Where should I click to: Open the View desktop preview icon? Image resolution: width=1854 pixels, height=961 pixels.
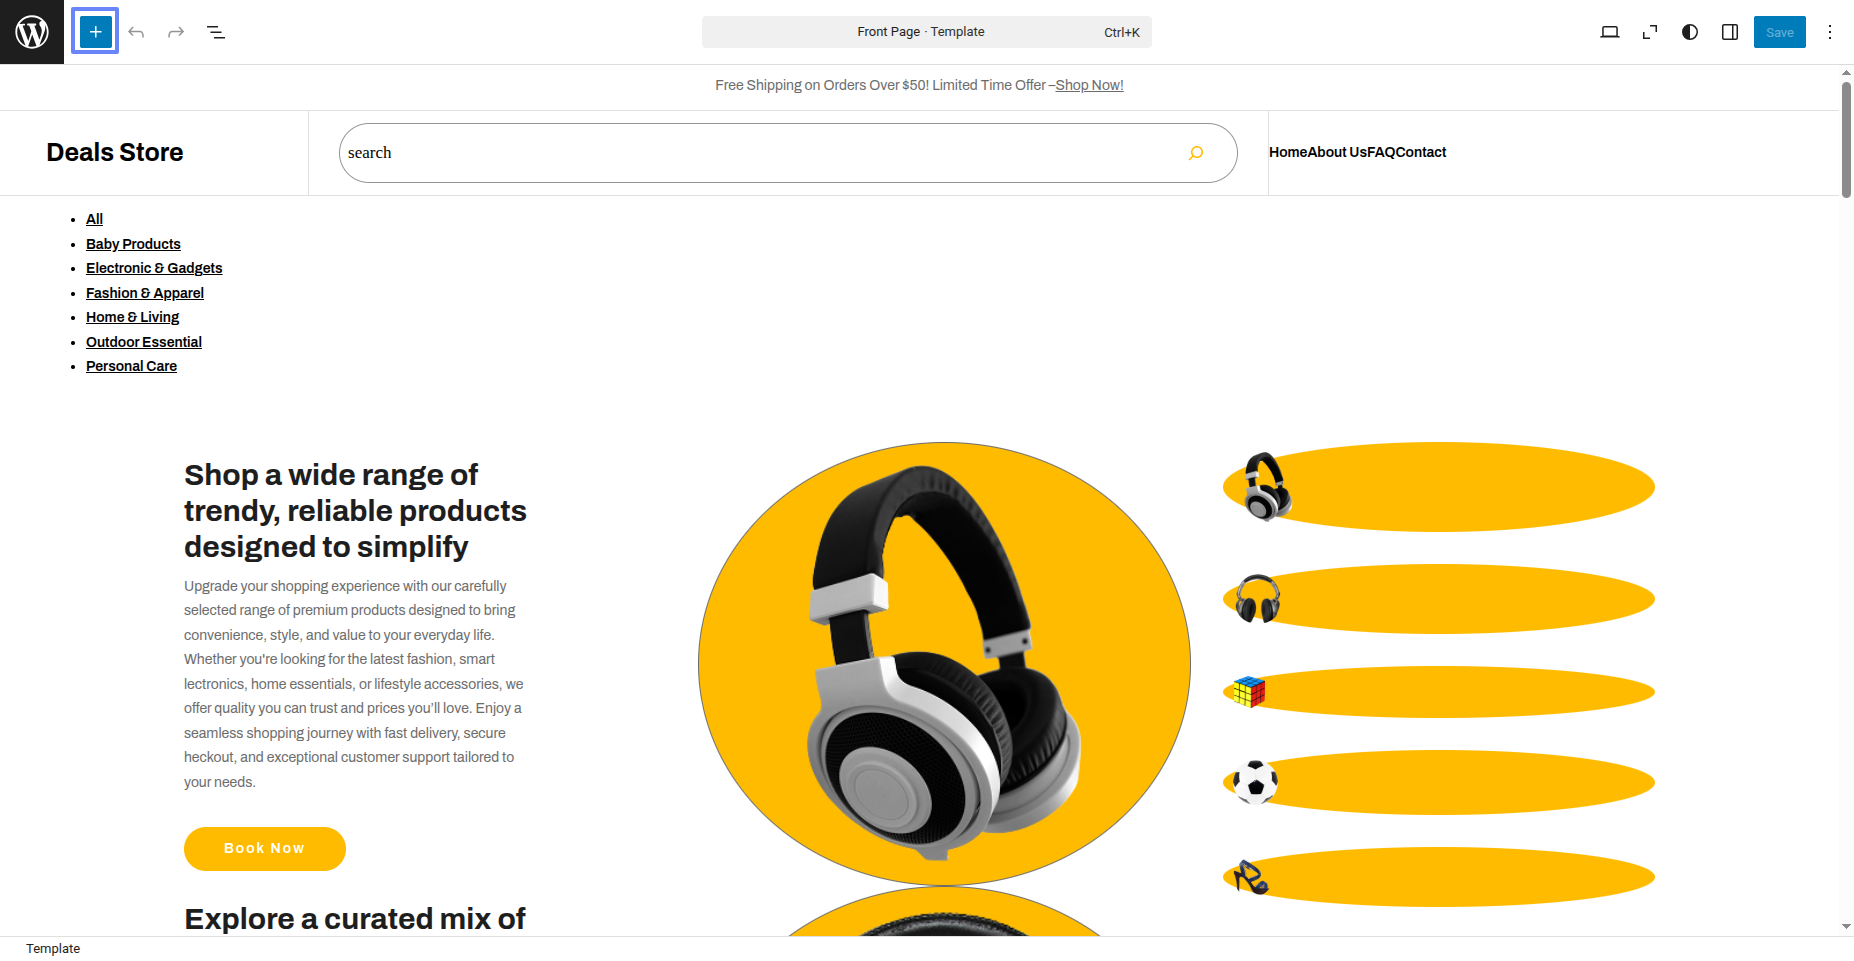click(1610, 32)
